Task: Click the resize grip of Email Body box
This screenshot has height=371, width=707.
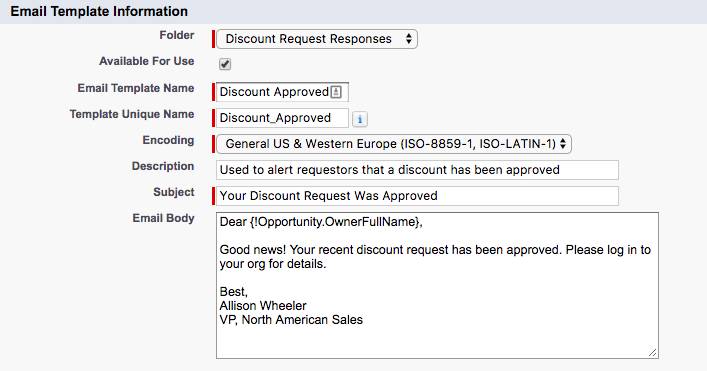Action: point(652,353)
